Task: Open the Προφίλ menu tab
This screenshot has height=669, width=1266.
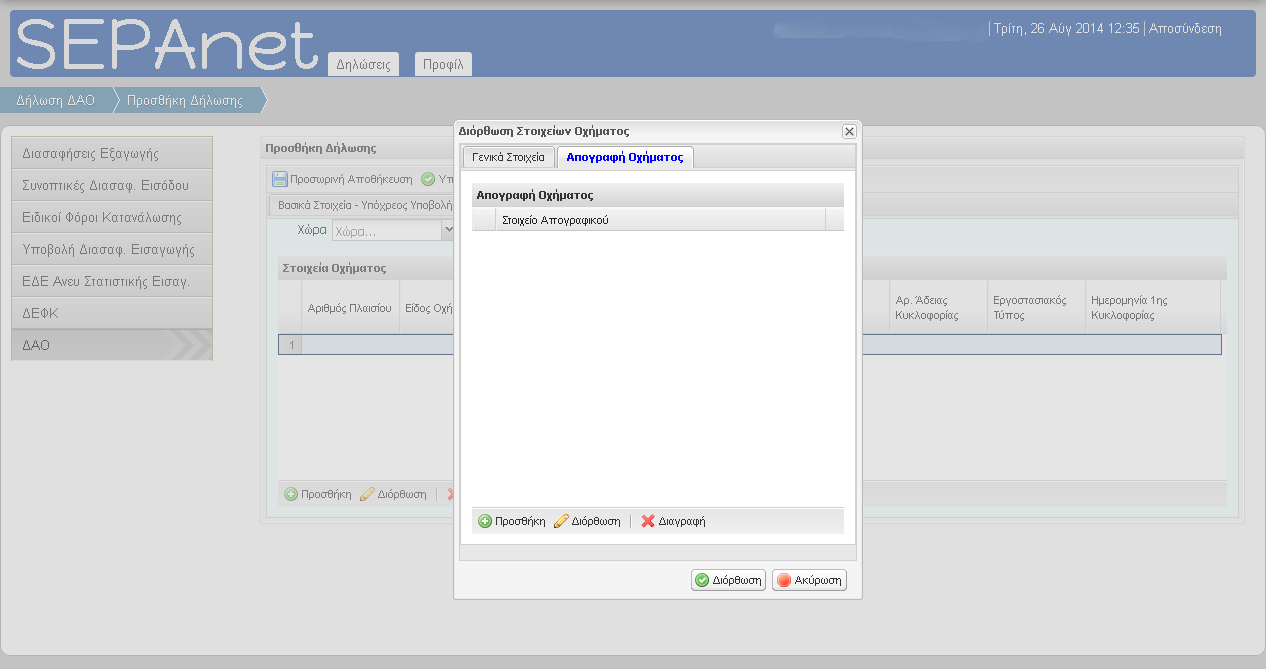Action: tap(443, 64)
